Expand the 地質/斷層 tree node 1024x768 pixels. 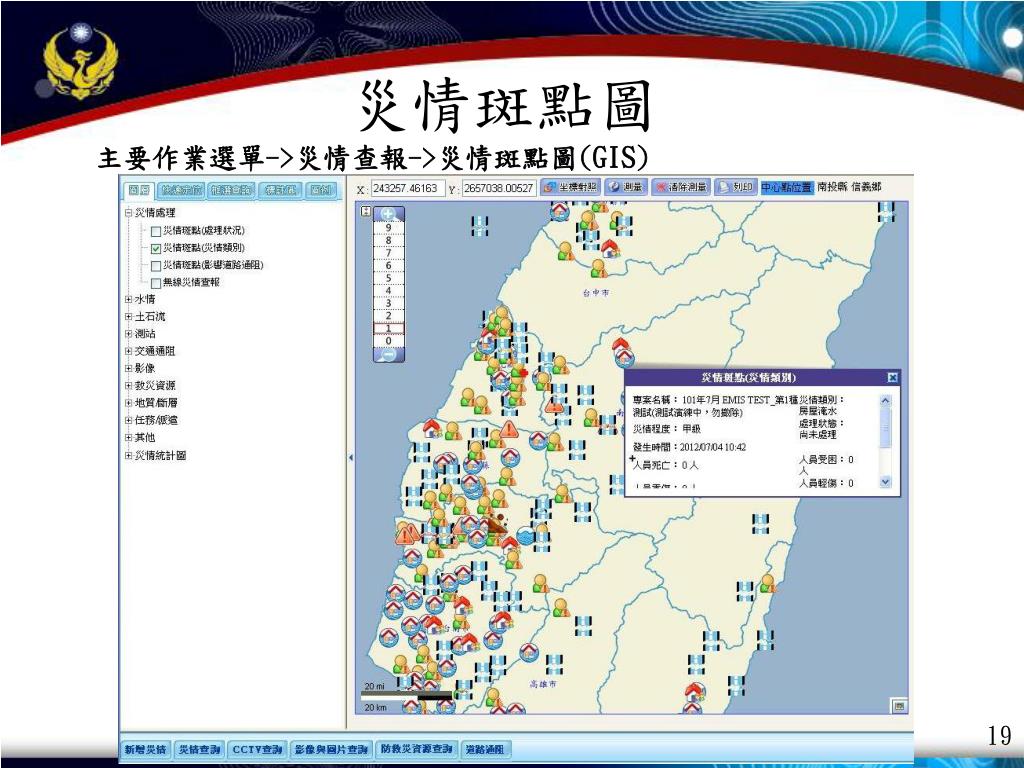point(129,403)
